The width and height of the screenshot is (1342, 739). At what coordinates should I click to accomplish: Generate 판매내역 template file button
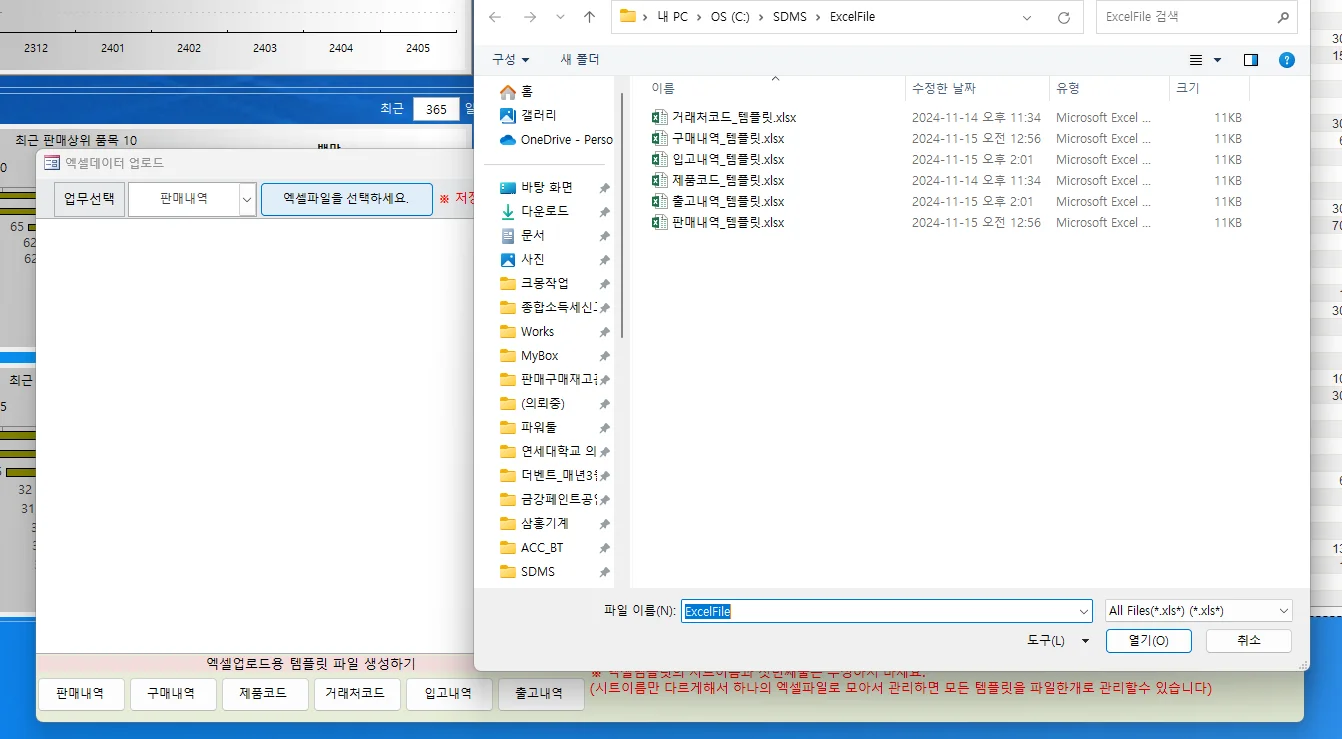80,693
